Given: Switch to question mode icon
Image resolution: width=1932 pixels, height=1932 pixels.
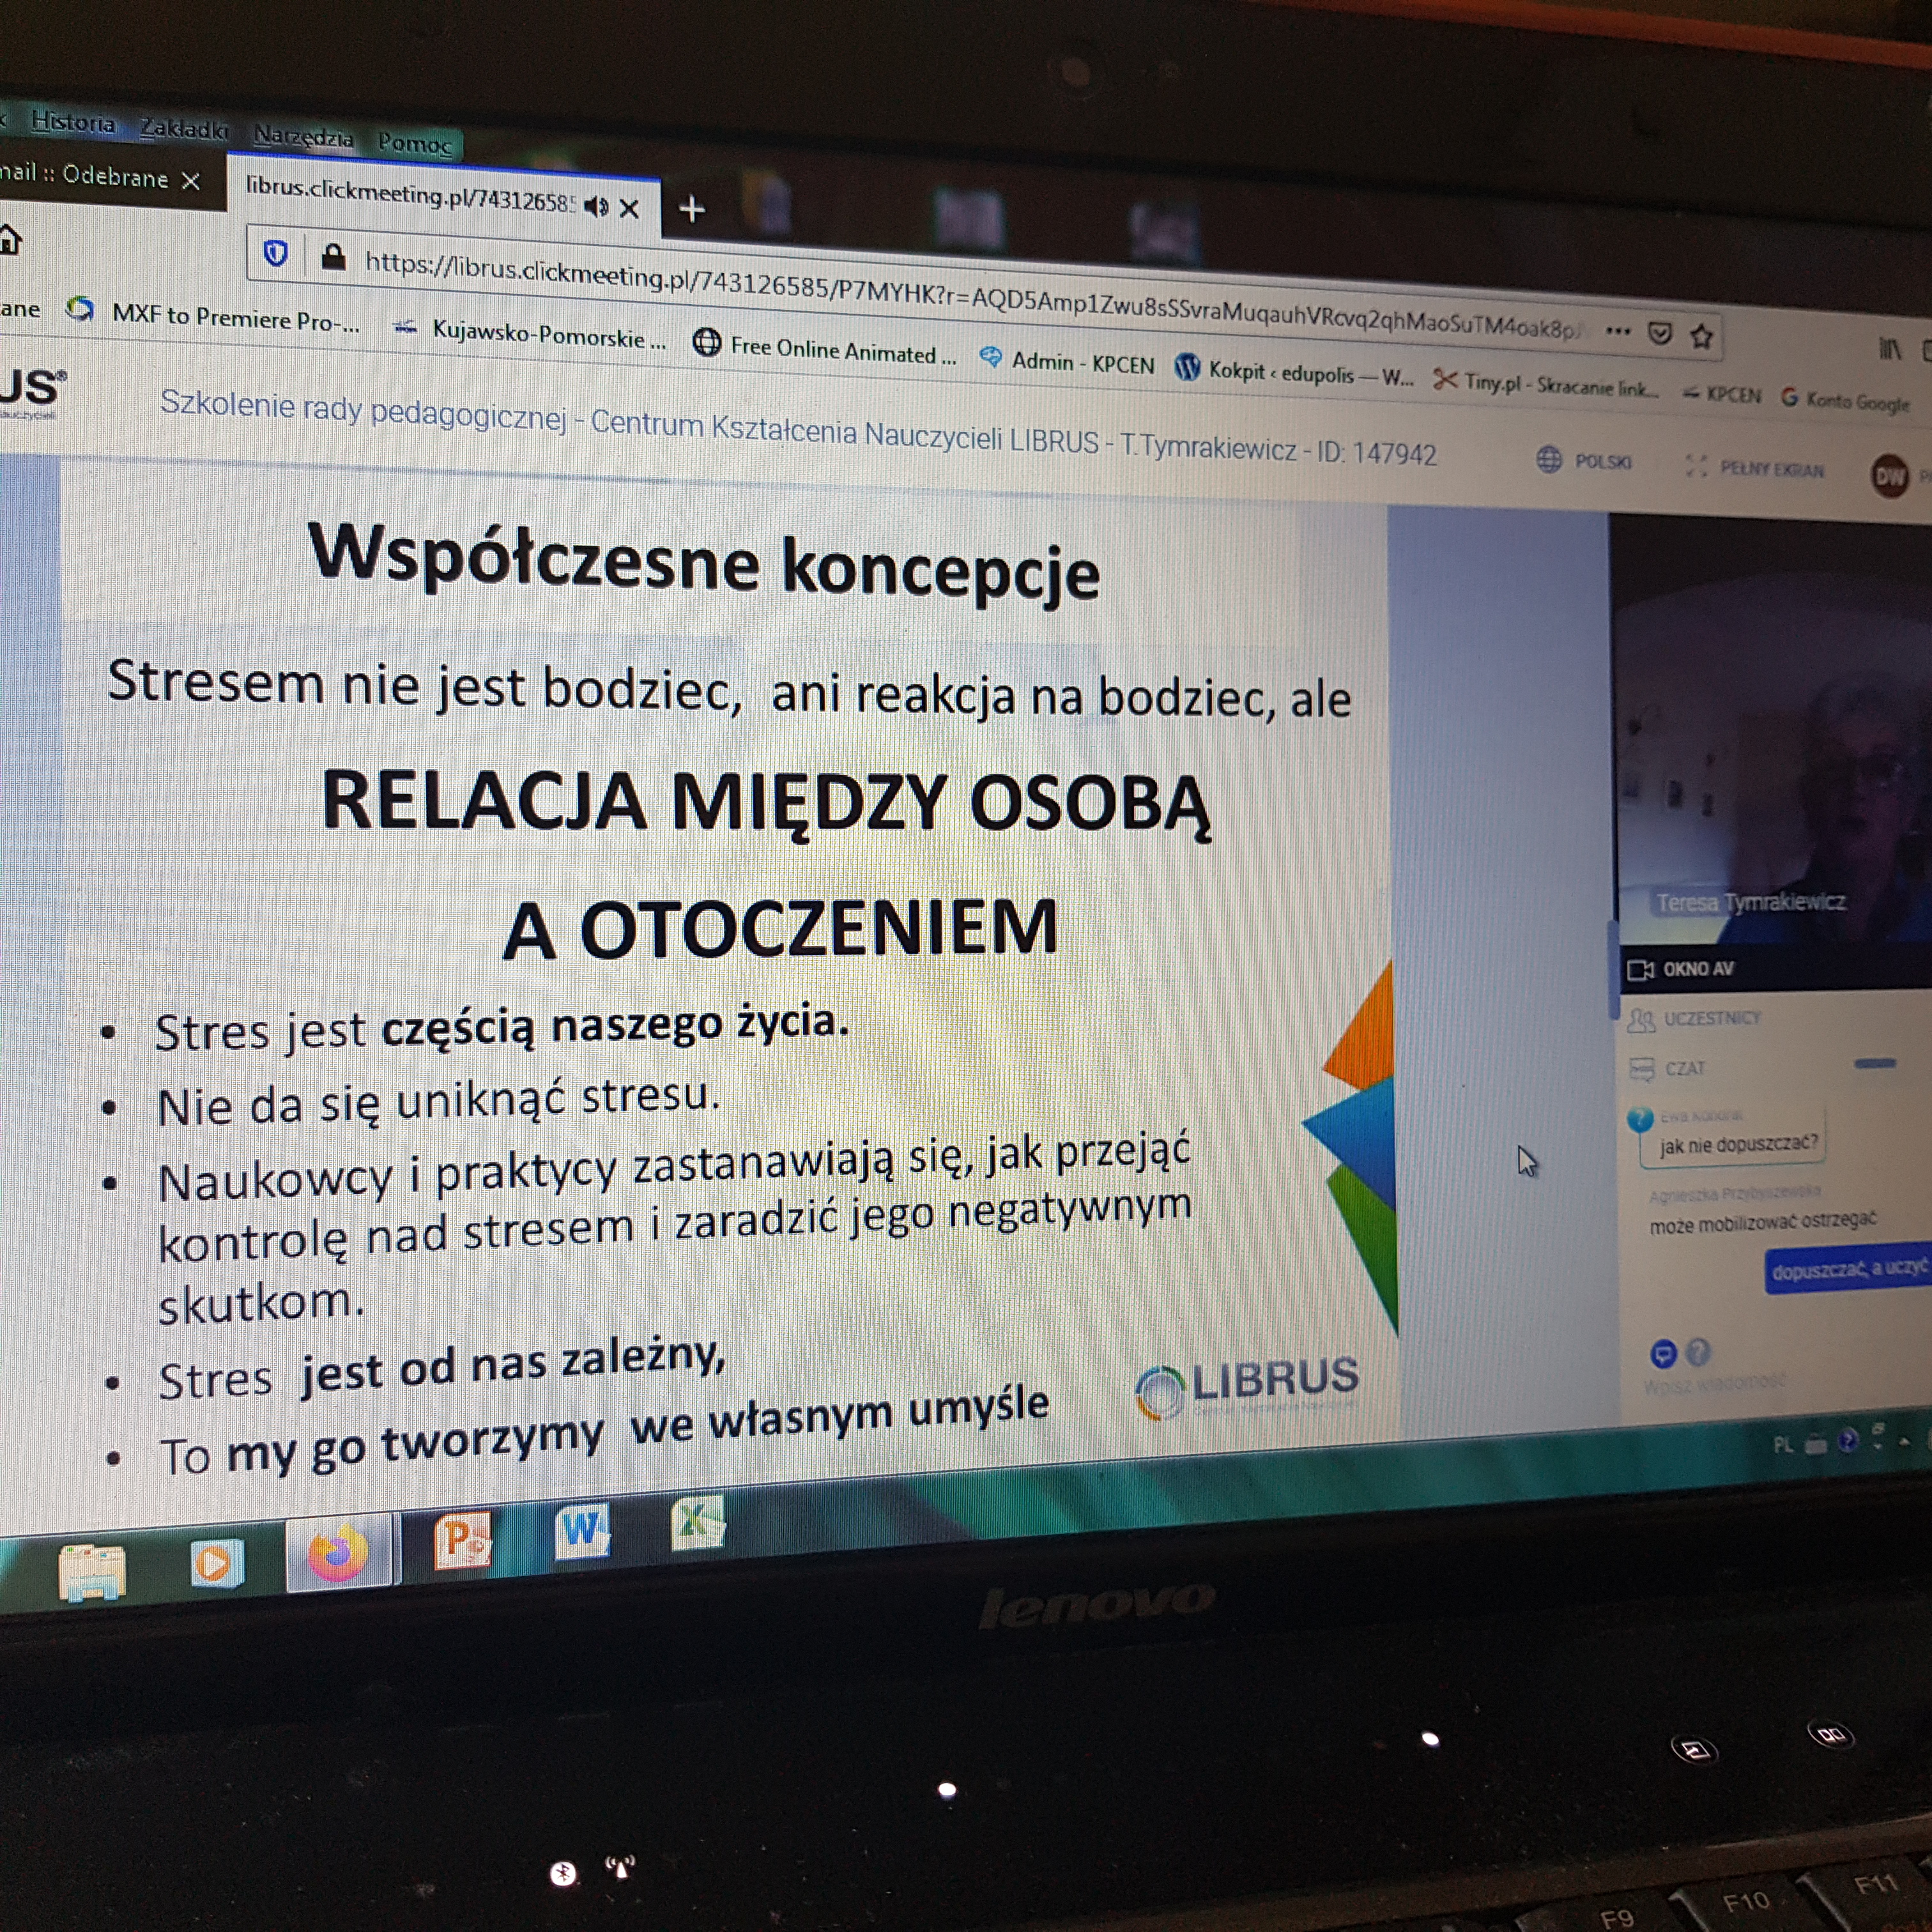Looking at the screenshot, I should (1698, 1352).
